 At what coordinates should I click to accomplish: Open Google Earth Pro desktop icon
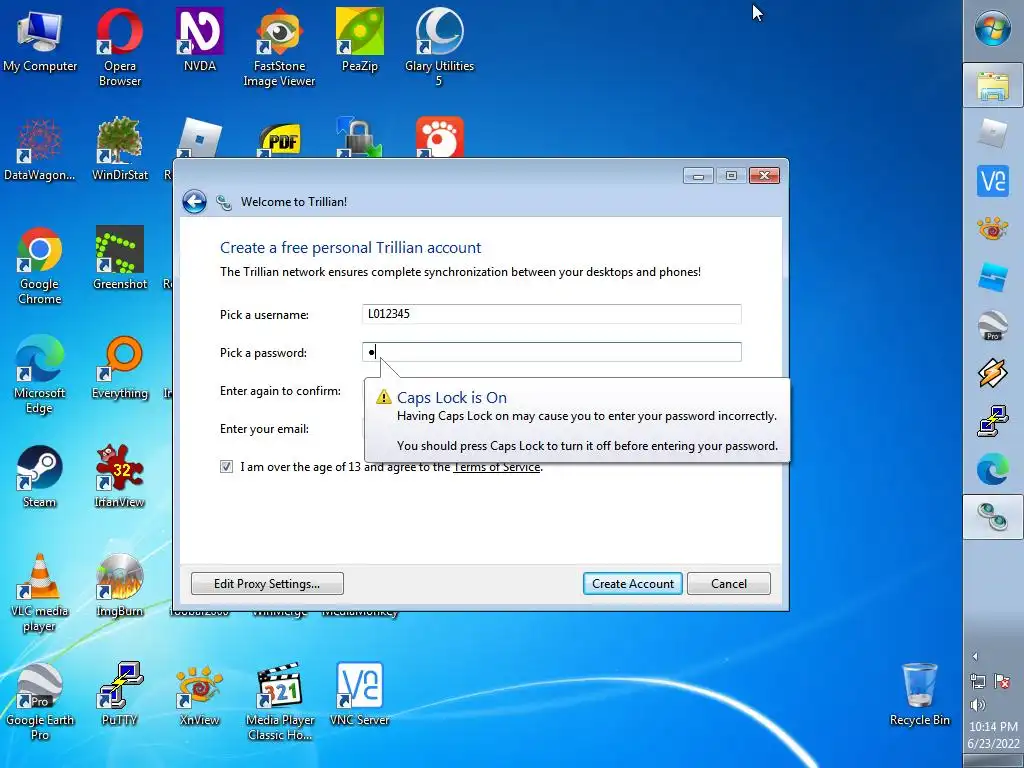click(39, 702)
